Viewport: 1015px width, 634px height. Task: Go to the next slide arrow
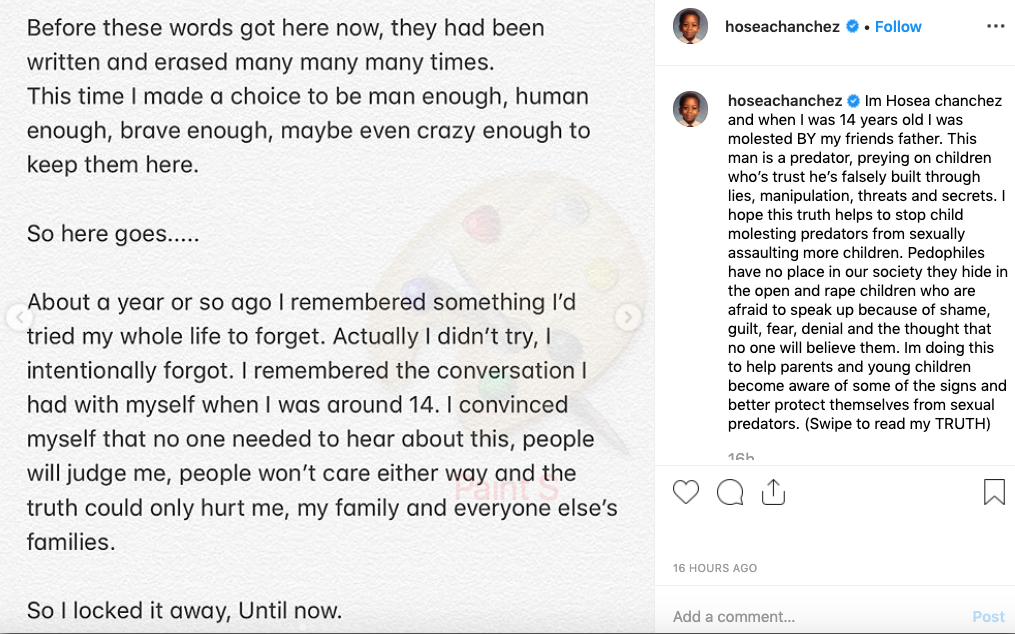(x=628, y=317)
